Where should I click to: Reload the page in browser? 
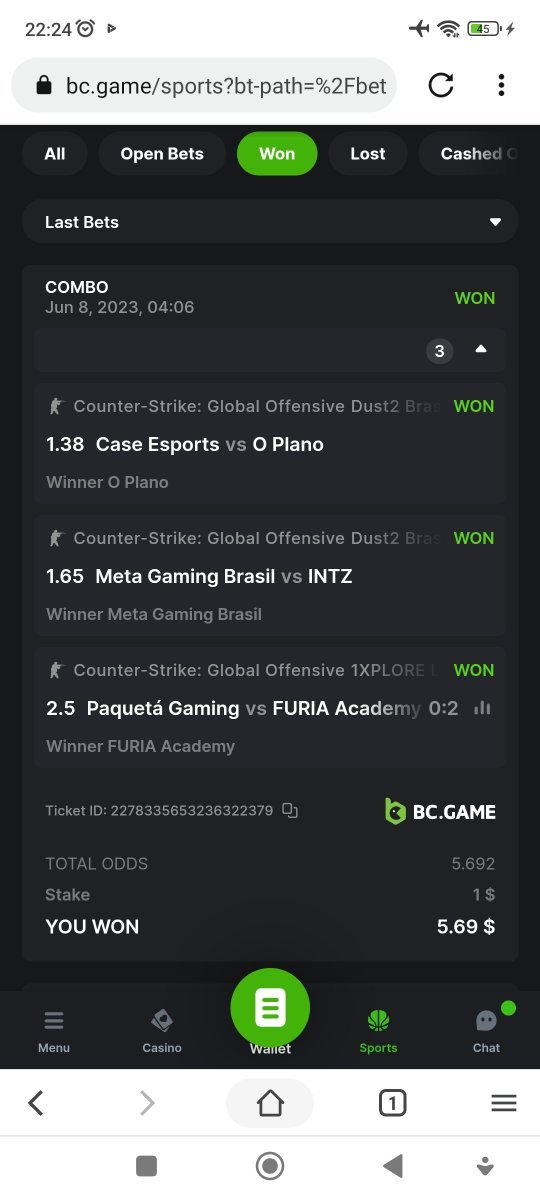pyautogui.click(x=441, y=85)
